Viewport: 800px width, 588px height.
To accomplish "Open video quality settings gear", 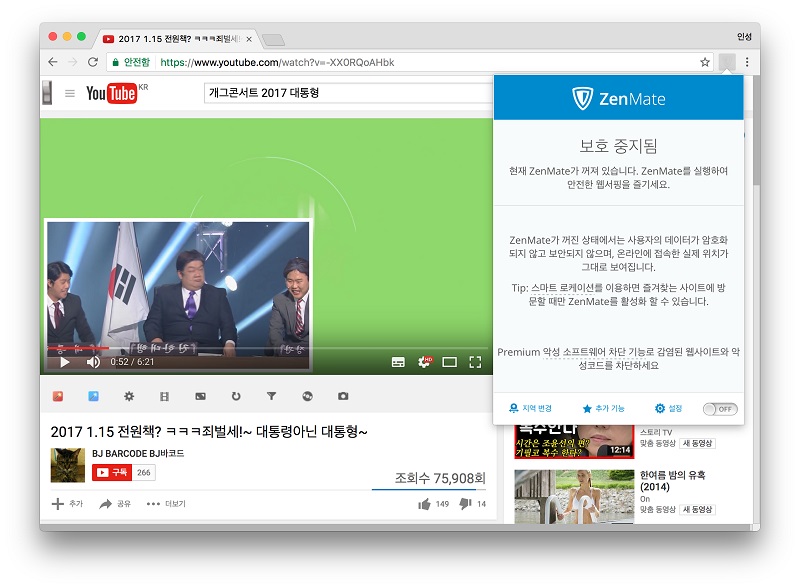I will tap(424, 362).
